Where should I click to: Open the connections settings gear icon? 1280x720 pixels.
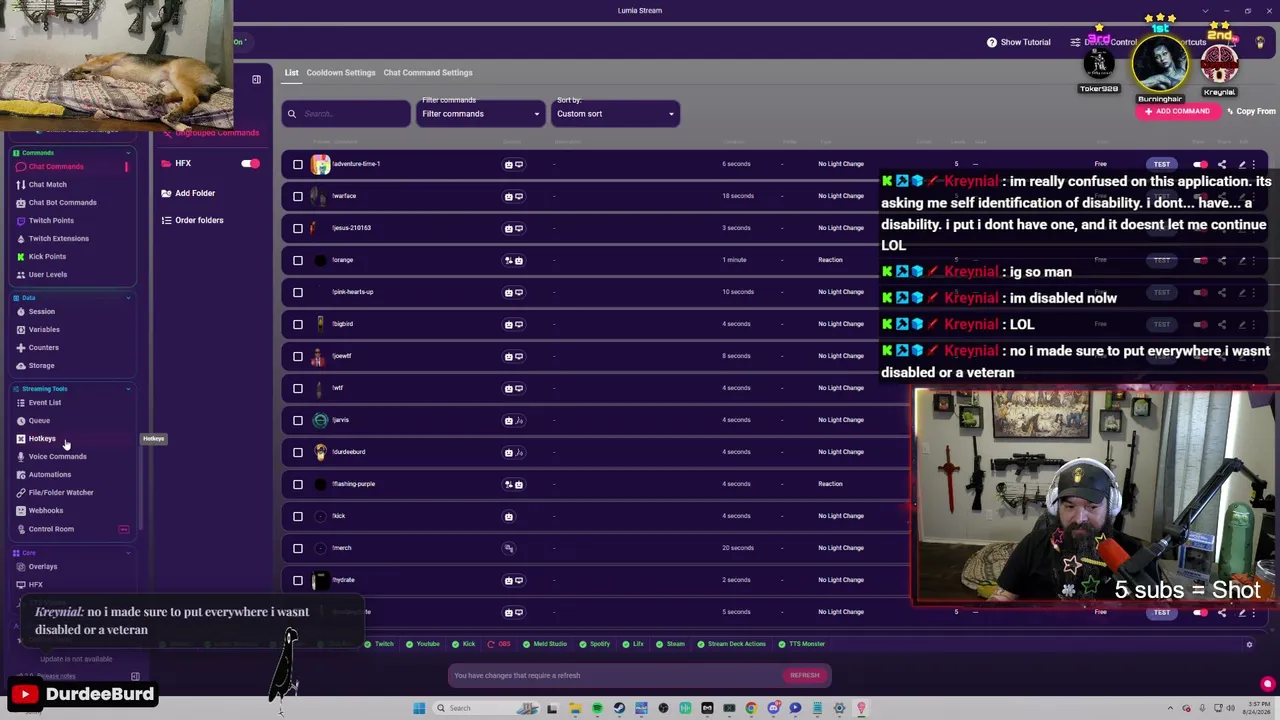[x=1249, y=645]
